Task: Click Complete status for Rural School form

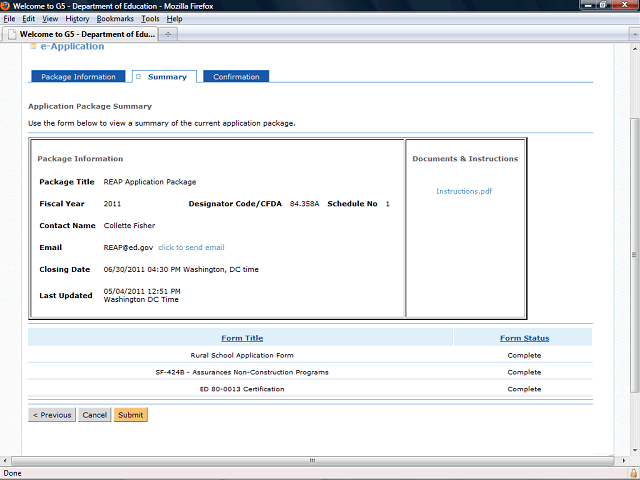Action: [x=524, y=355]
